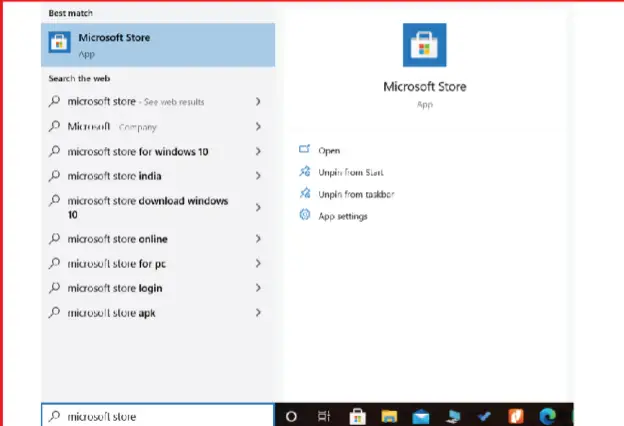The width and height of the screenshot is (624, 426).
Task: Open Cortana circle icon on taskbar
Action: pos(291,416)
